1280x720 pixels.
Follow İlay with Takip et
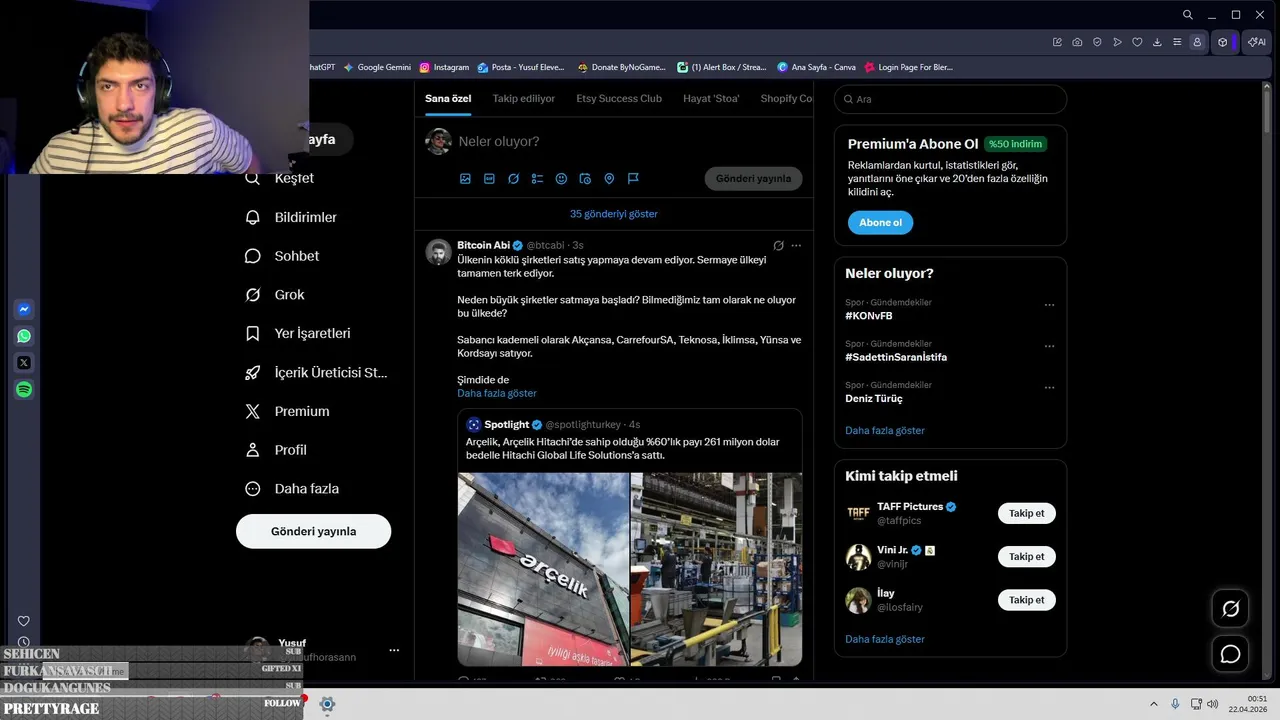click(1026, 600)
